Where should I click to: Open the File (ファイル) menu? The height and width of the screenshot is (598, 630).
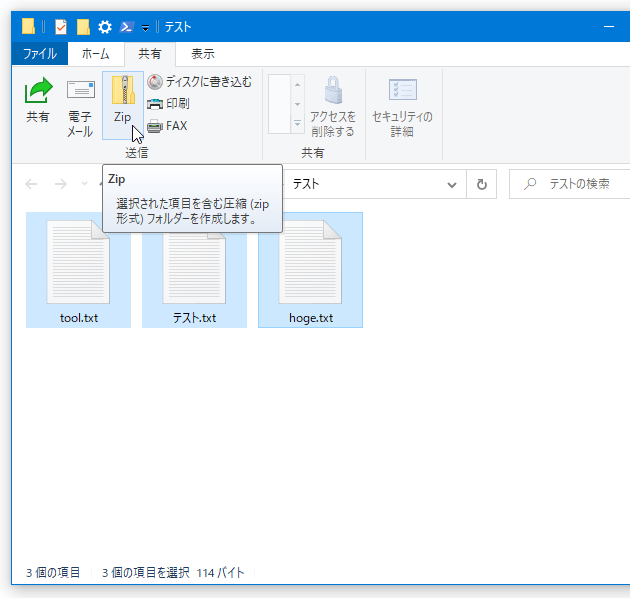click(39, 53)
